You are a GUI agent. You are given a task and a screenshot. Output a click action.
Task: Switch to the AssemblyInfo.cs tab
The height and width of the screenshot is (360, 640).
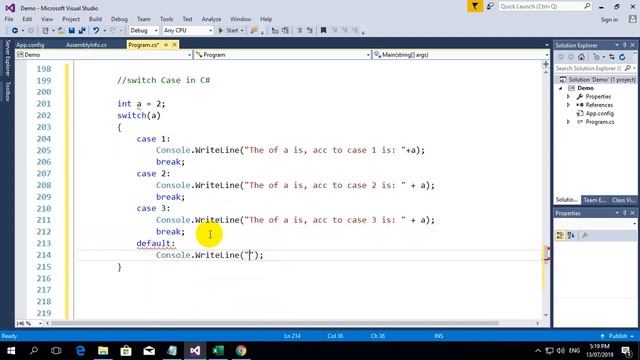(x=86, y=45)
